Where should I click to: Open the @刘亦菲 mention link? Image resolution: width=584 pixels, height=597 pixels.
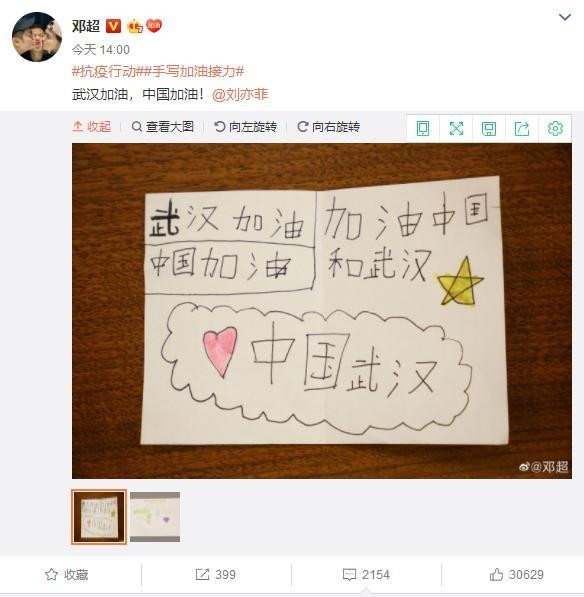[240, 94]
